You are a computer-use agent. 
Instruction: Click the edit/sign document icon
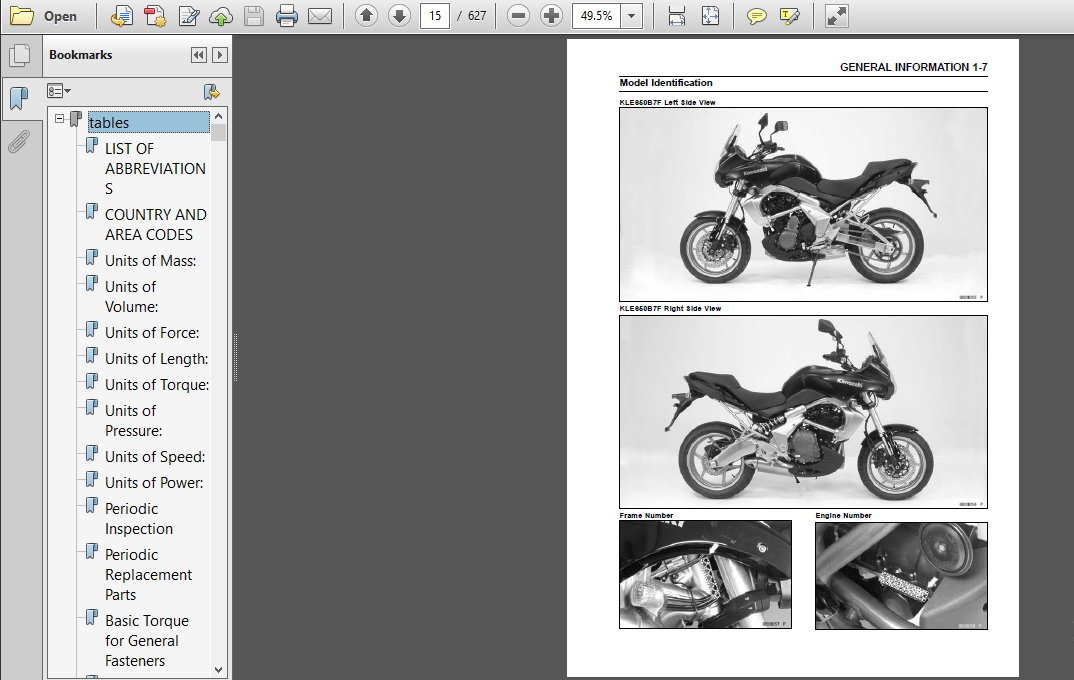(x=188, y=16)
